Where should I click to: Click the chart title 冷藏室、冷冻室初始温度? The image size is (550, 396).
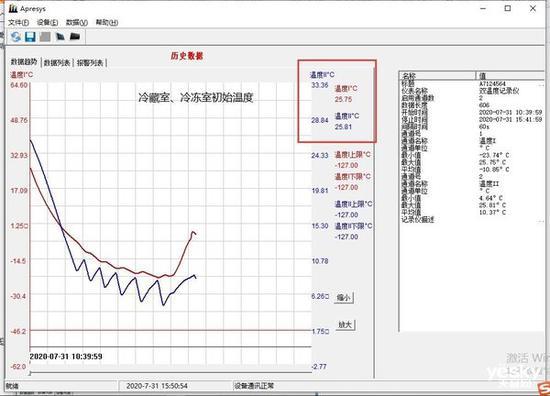[195, 97]
